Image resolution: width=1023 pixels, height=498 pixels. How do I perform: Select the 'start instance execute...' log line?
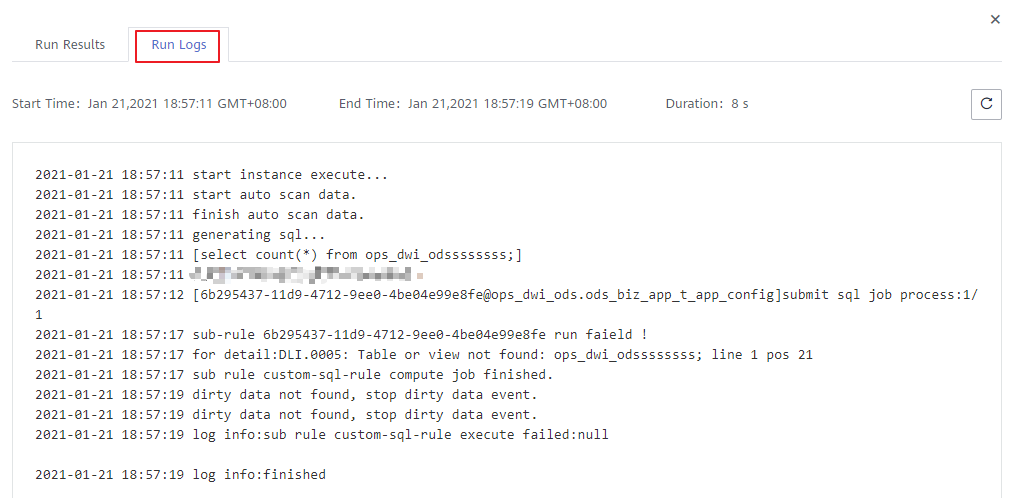point(211,175)
